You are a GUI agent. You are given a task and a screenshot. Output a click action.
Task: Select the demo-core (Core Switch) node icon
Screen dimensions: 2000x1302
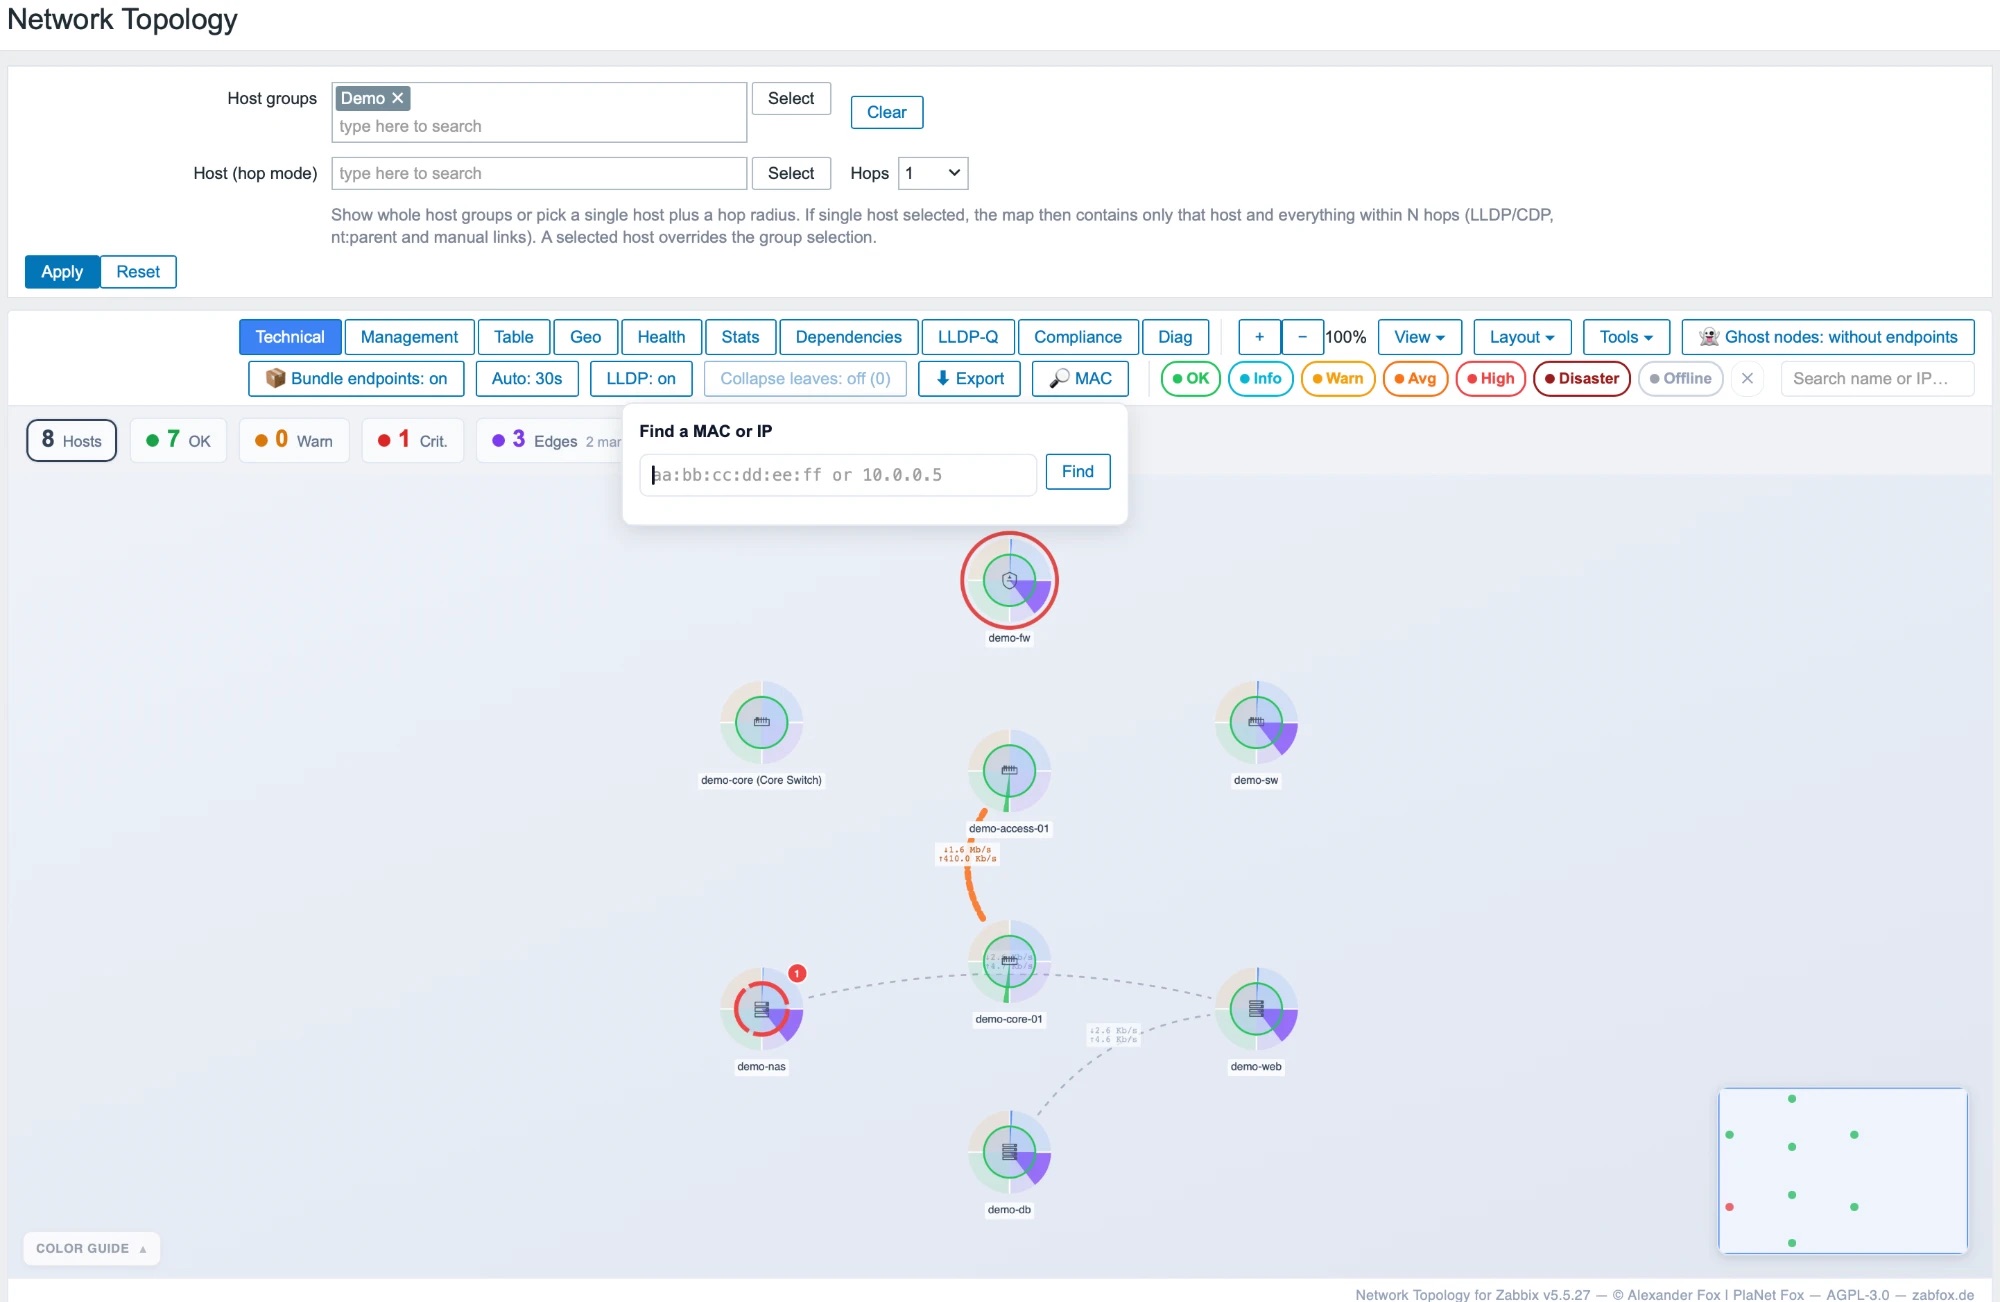761,722
